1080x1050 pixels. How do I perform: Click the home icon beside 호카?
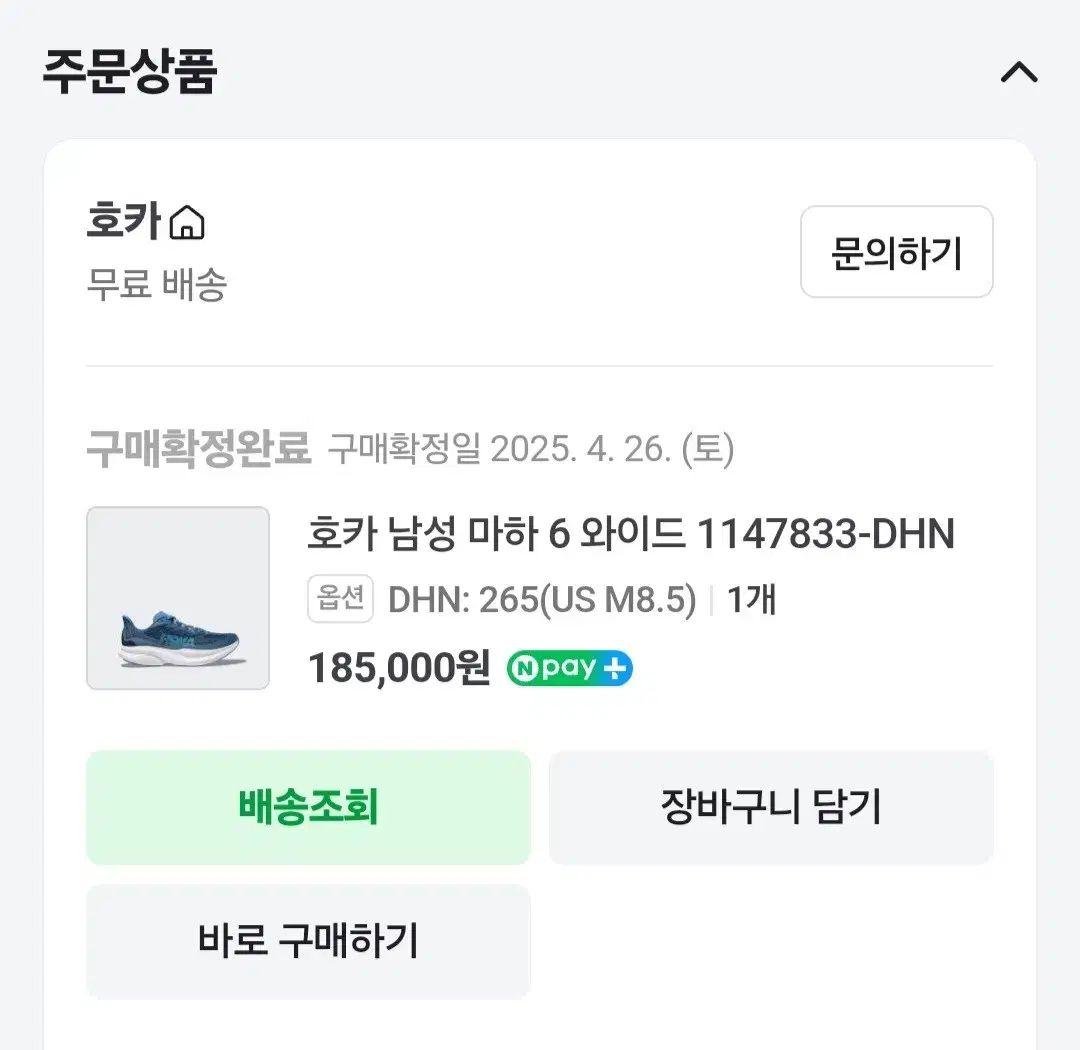pos(187,223)
